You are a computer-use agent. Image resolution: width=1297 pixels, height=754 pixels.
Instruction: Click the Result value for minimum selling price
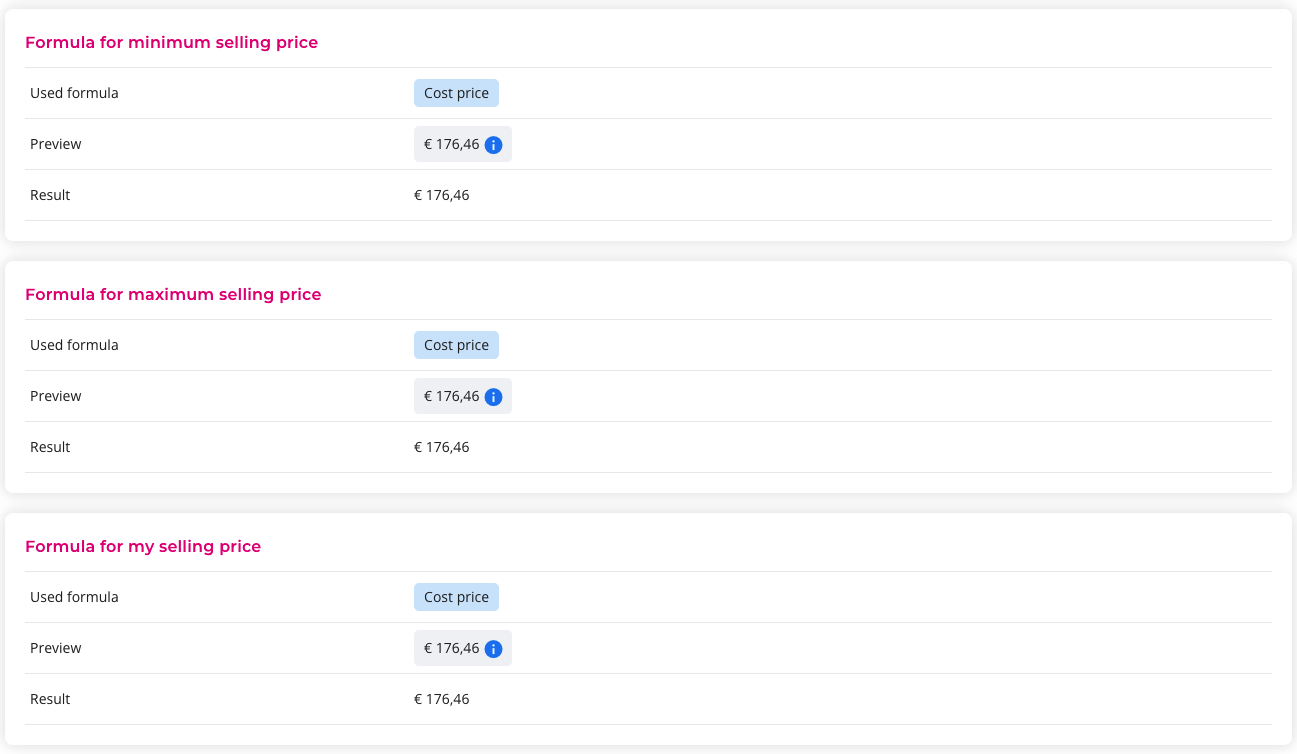[442, 195]
